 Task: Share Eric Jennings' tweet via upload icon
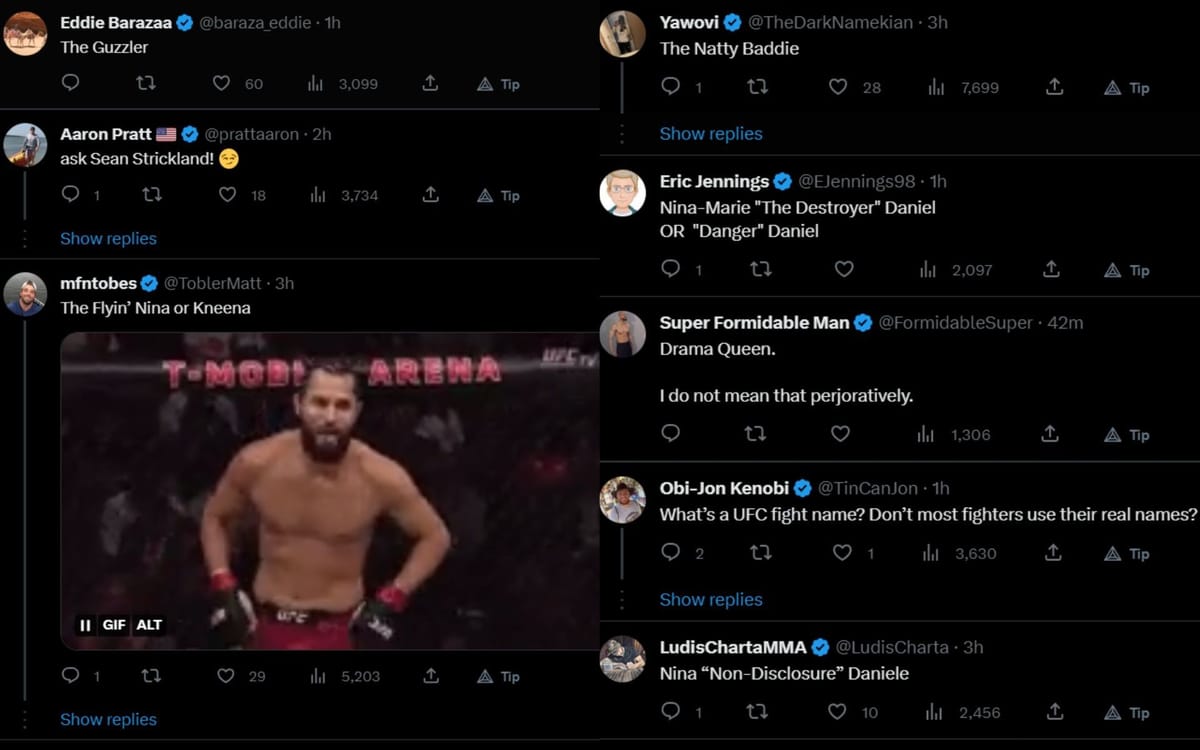pyautogui.click(x=1051, y=269)
